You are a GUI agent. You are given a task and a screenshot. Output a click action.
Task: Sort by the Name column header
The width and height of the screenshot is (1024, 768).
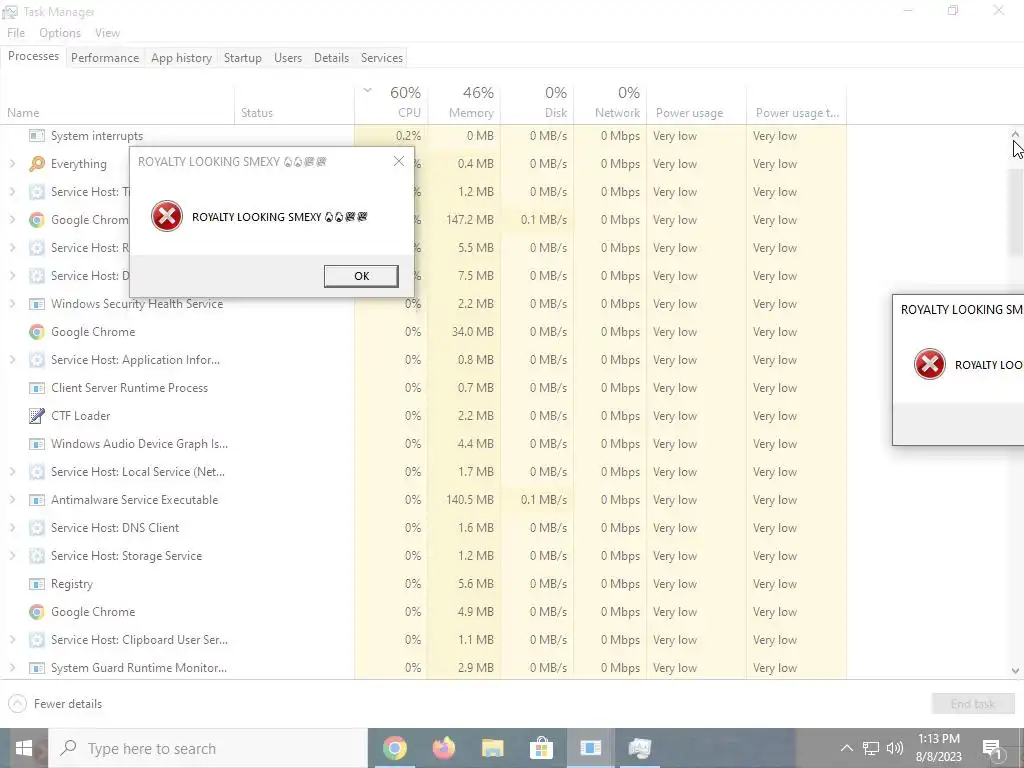click(x=118, y=104)
